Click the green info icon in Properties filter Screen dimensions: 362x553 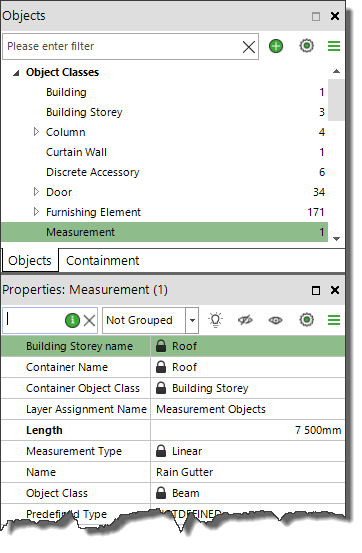pos(72,321)
